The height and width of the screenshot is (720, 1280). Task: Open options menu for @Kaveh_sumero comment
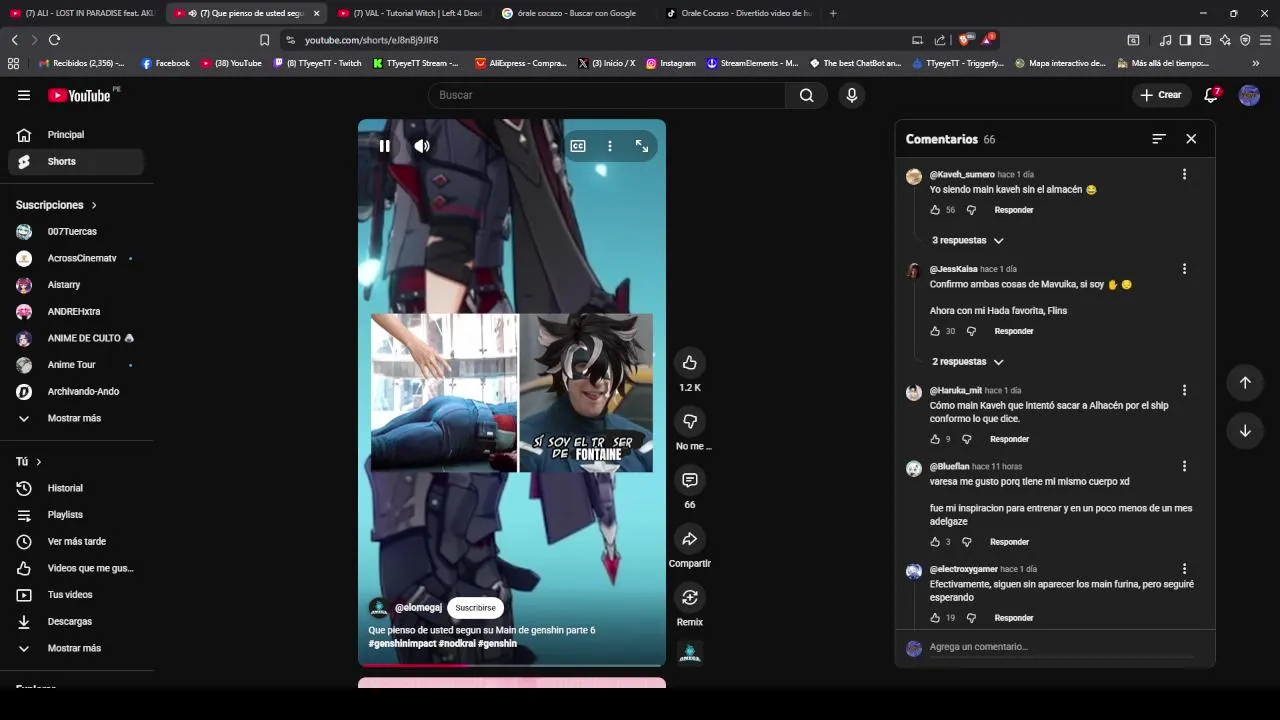coord(1184,174)
